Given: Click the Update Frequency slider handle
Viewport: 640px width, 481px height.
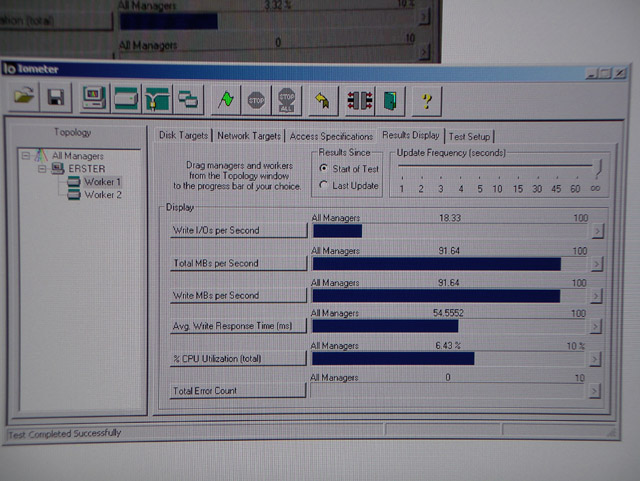Looking at the screenshot, I should (x=598, y=167).
